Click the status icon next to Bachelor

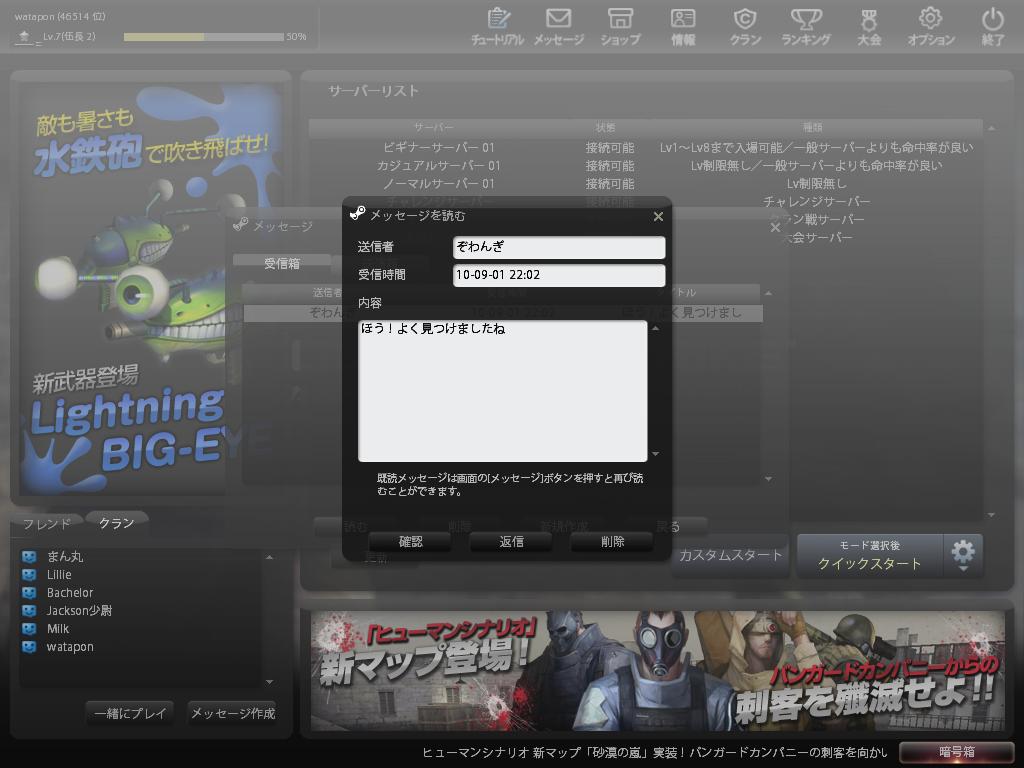tap(29, 592)
